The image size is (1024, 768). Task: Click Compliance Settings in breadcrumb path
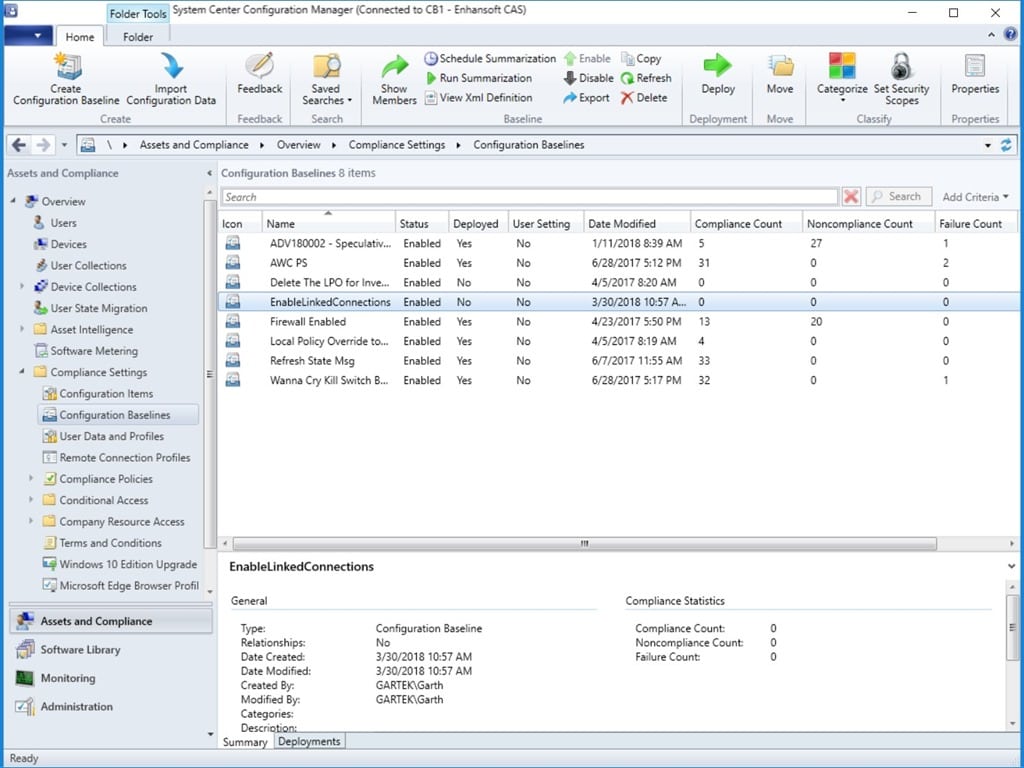pos(396,145)
